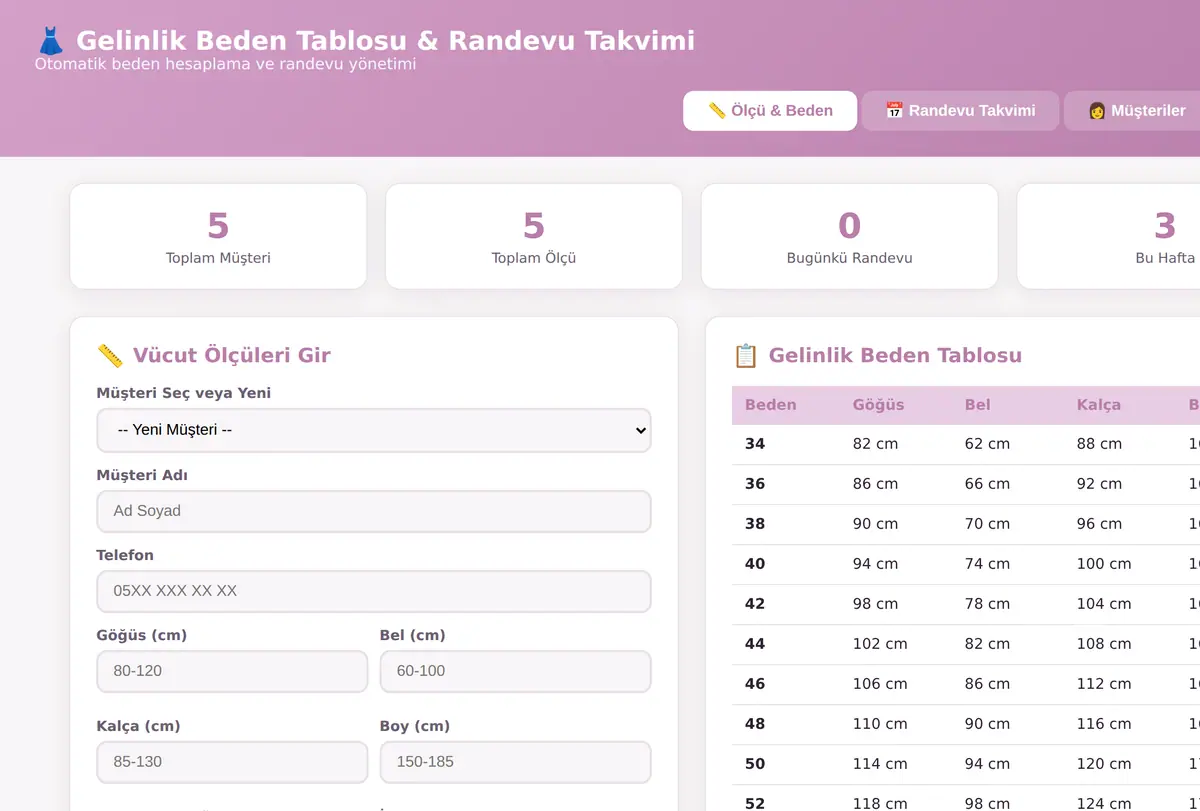The image size is (1200, 811).
Task: Open the Ölçü & Beden tab
Action: click(770, 111)
